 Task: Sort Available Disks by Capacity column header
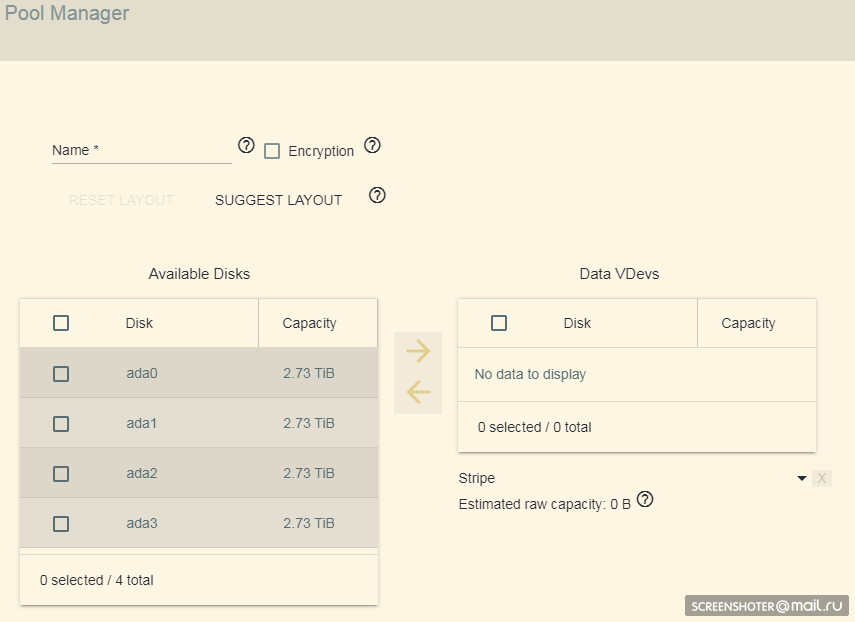309,323
